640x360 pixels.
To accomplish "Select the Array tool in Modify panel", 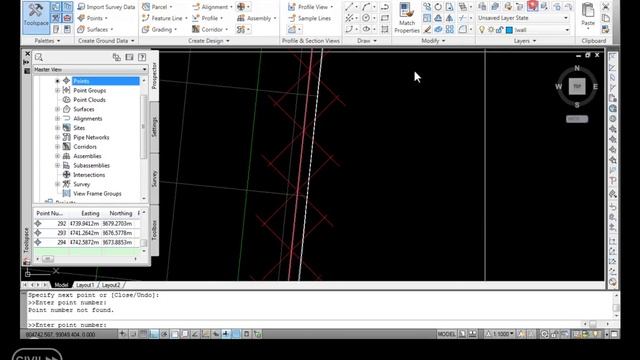I will (x=449, y=29).
